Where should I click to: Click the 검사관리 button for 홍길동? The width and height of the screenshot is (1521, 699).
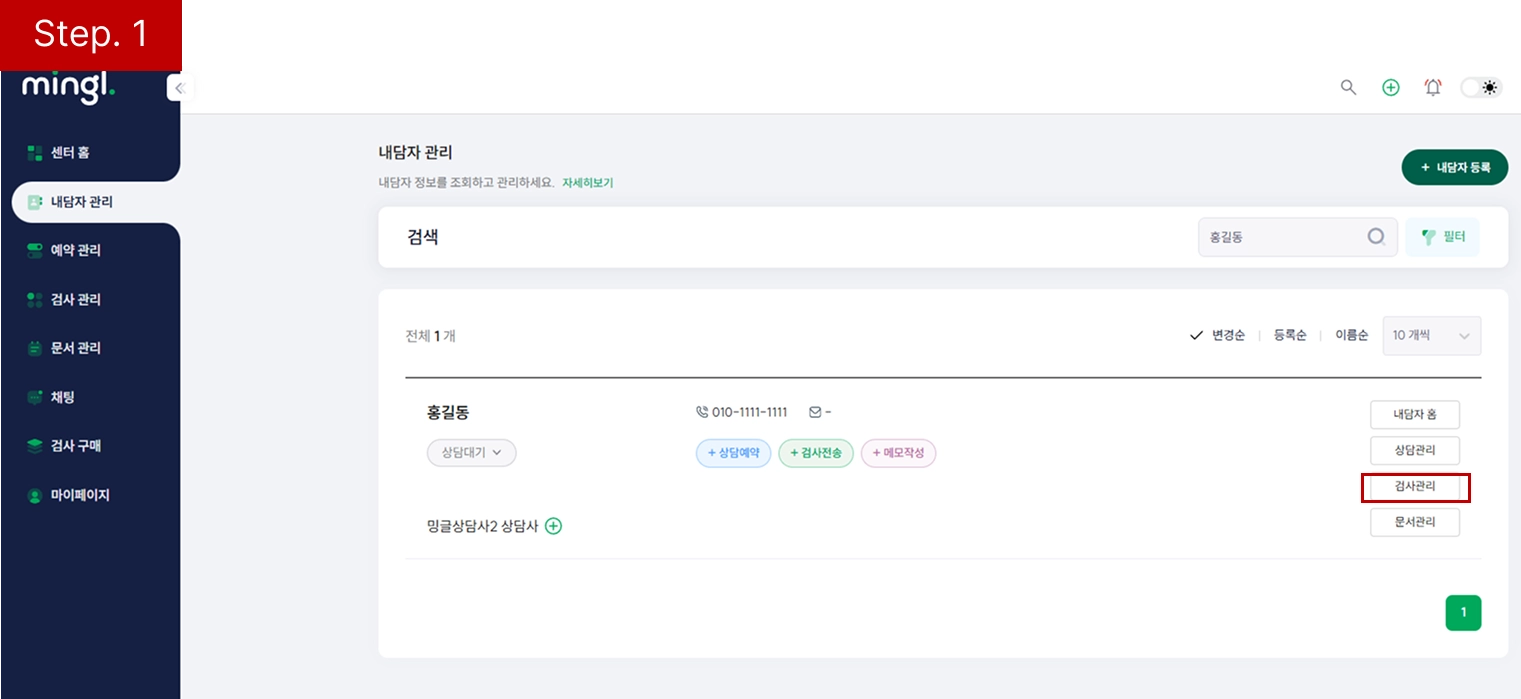pos(1414,487)
